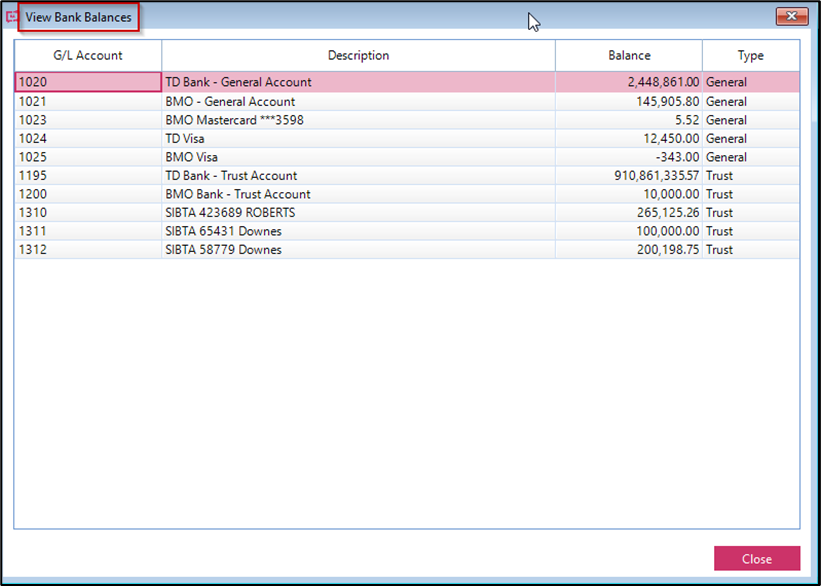This screenshot has width=821, height=586.
Task: Select the BMO Bank - Trust Account row
Action: 359,194
